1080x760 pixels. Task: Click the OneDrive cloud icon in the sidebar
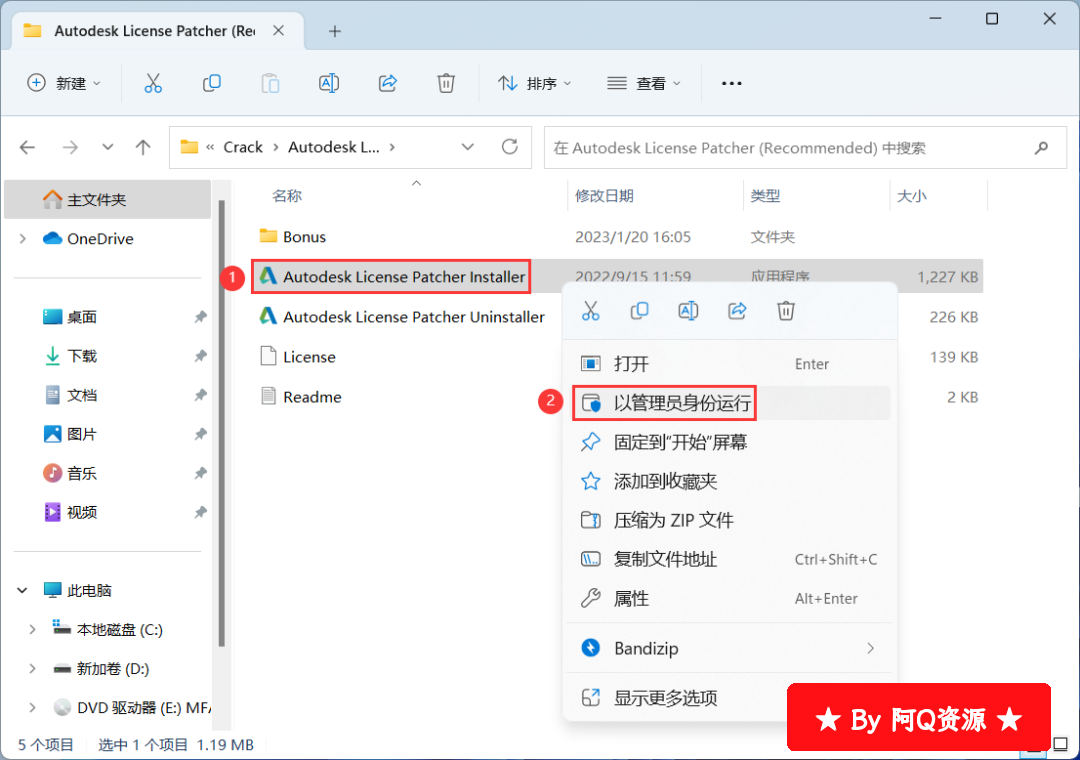52,238
